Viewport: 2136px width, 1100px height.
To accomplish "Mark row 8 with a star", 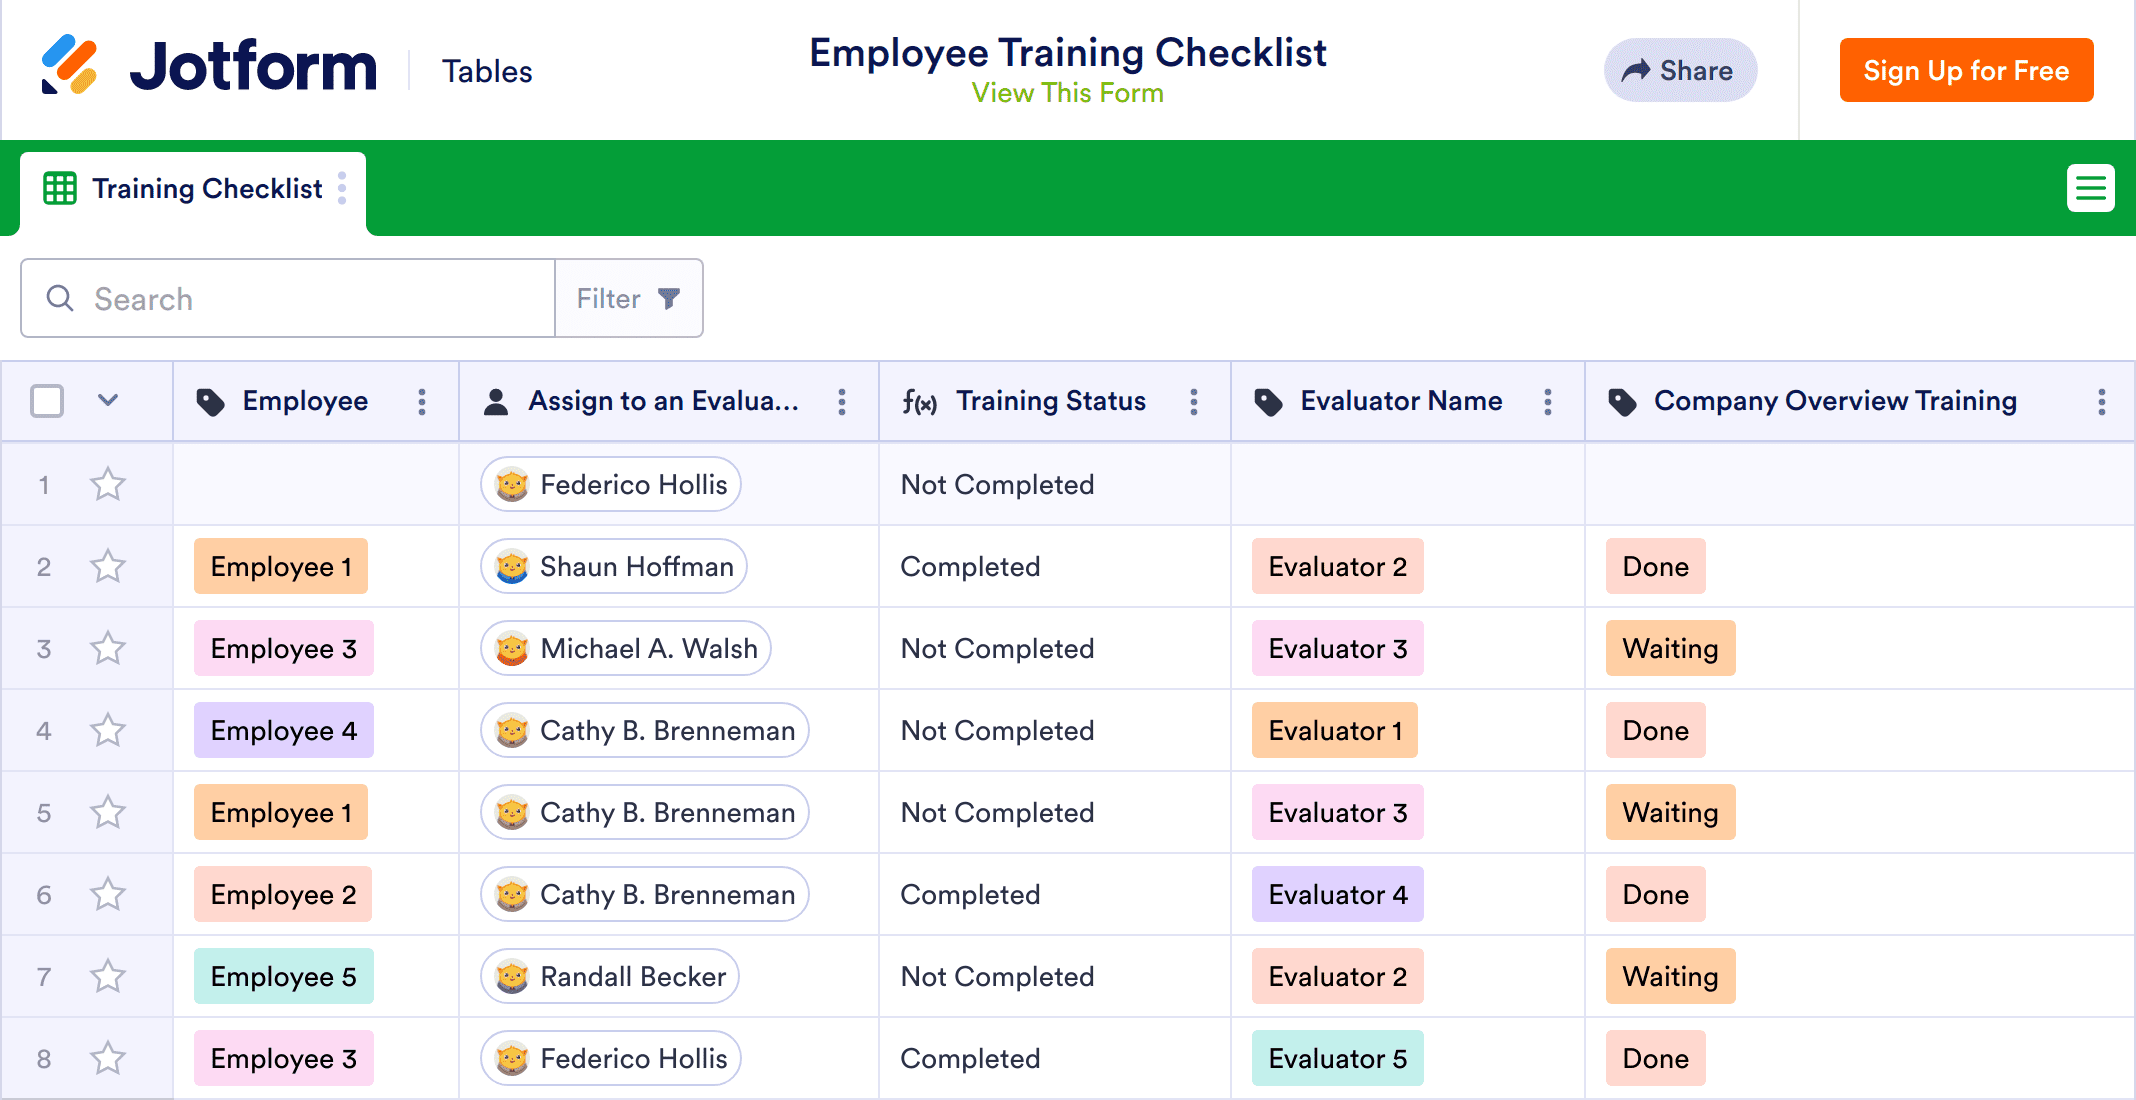I will [108, 1059].
